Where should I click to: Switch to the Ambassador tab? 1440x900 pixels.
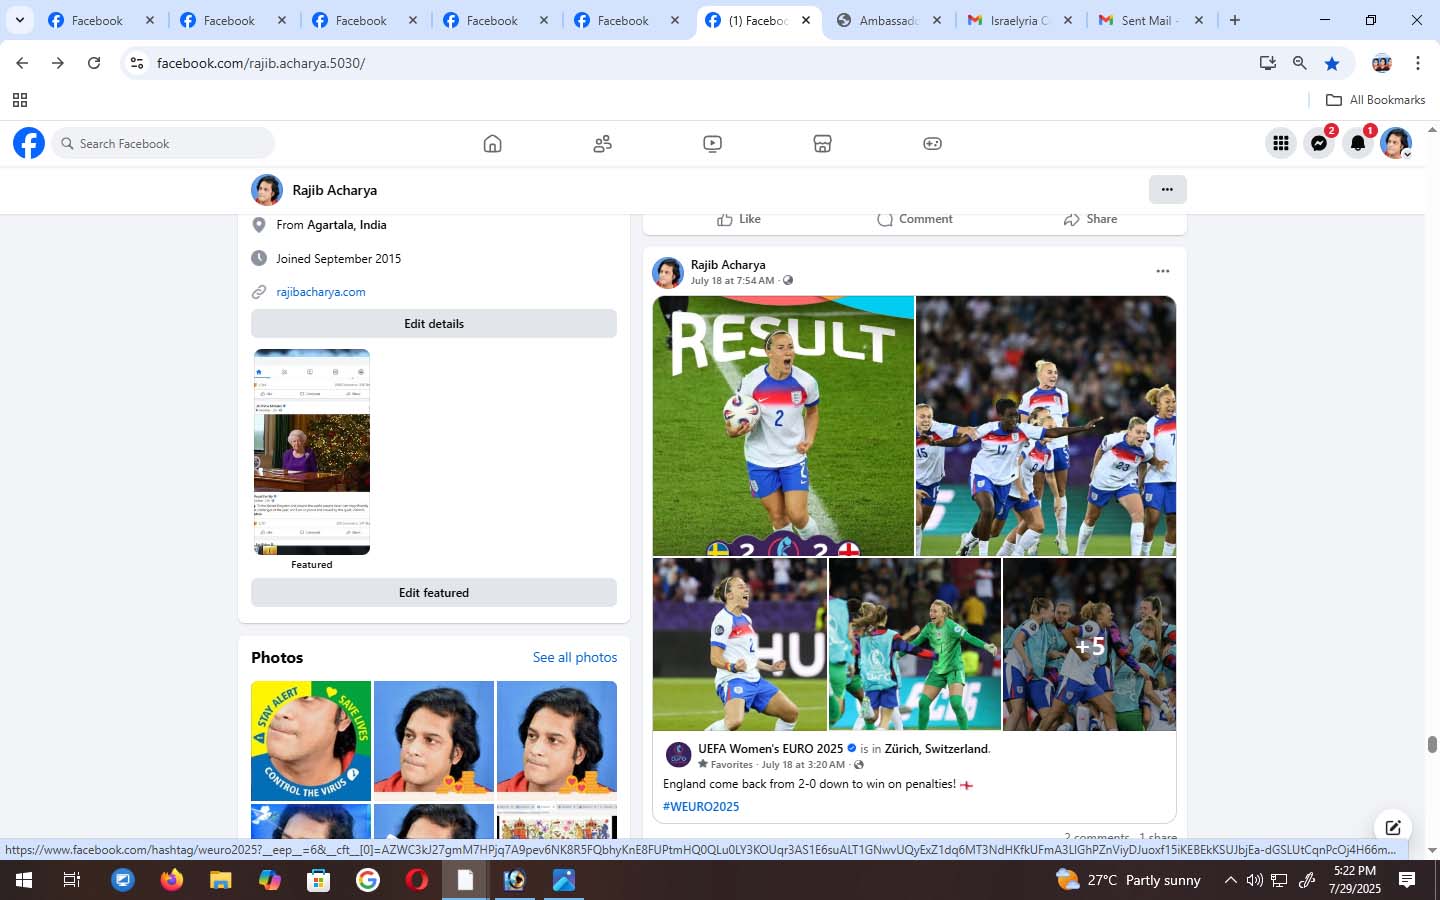[888, 20]
